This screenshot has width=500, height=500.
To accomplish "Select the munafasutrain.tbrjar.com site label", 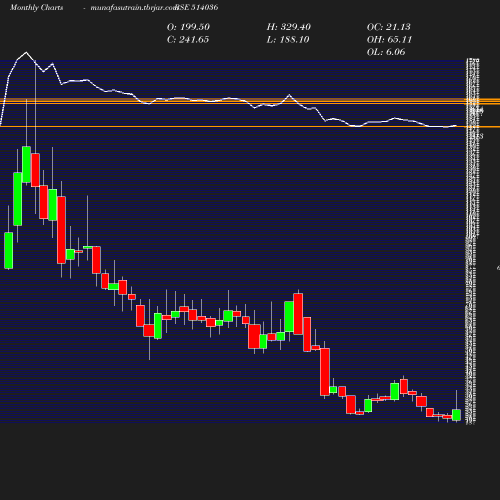I will 134,7.
